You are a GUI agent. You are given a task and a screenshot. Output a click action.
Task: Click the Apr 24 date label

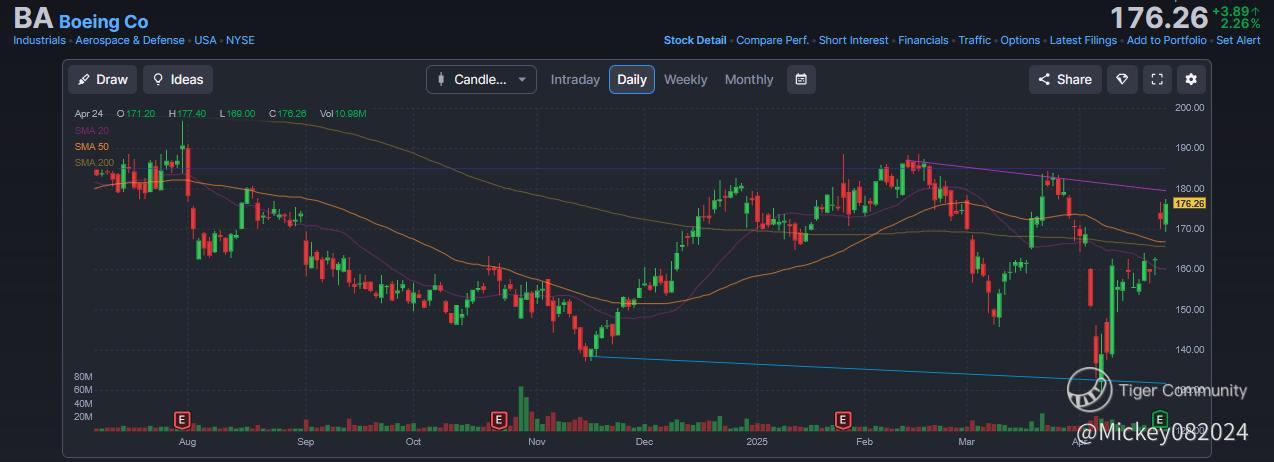[88, 114]
